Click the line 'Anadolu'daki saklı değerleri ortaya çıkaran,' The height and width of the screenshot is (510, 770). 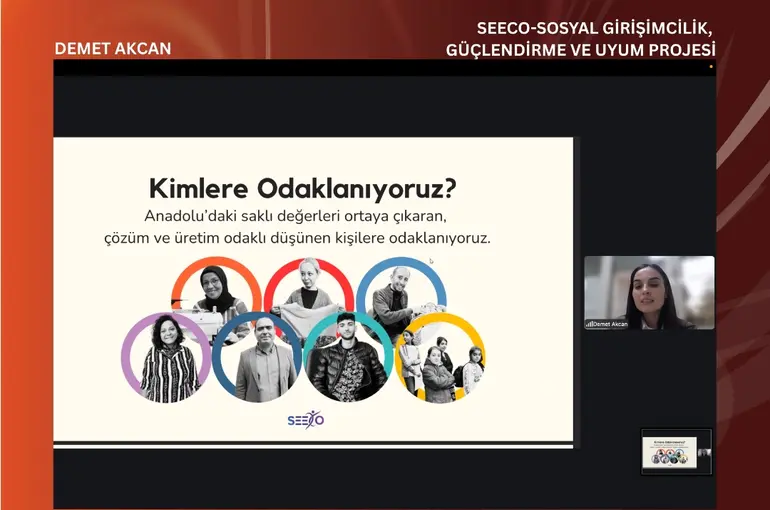pos(295,216)
